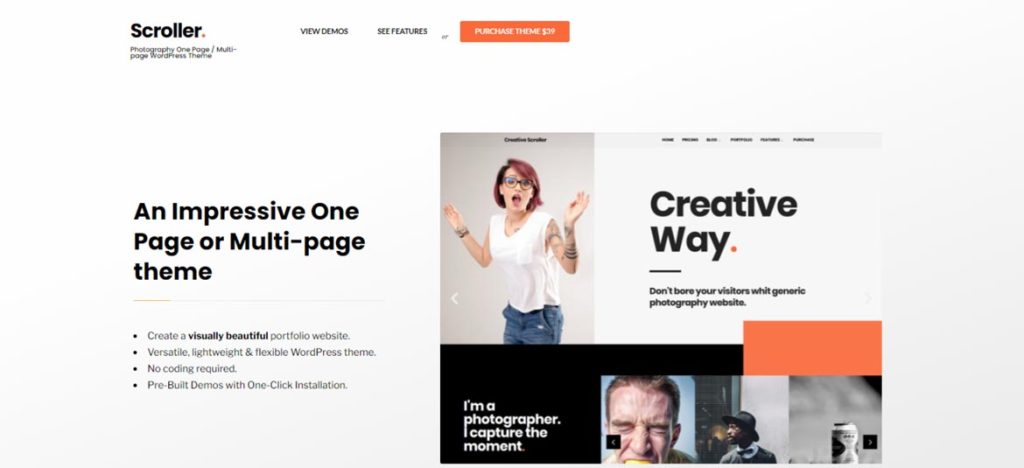Select Home in the demo preview navigation
The image size is (1024, 468).
[667, 140]
